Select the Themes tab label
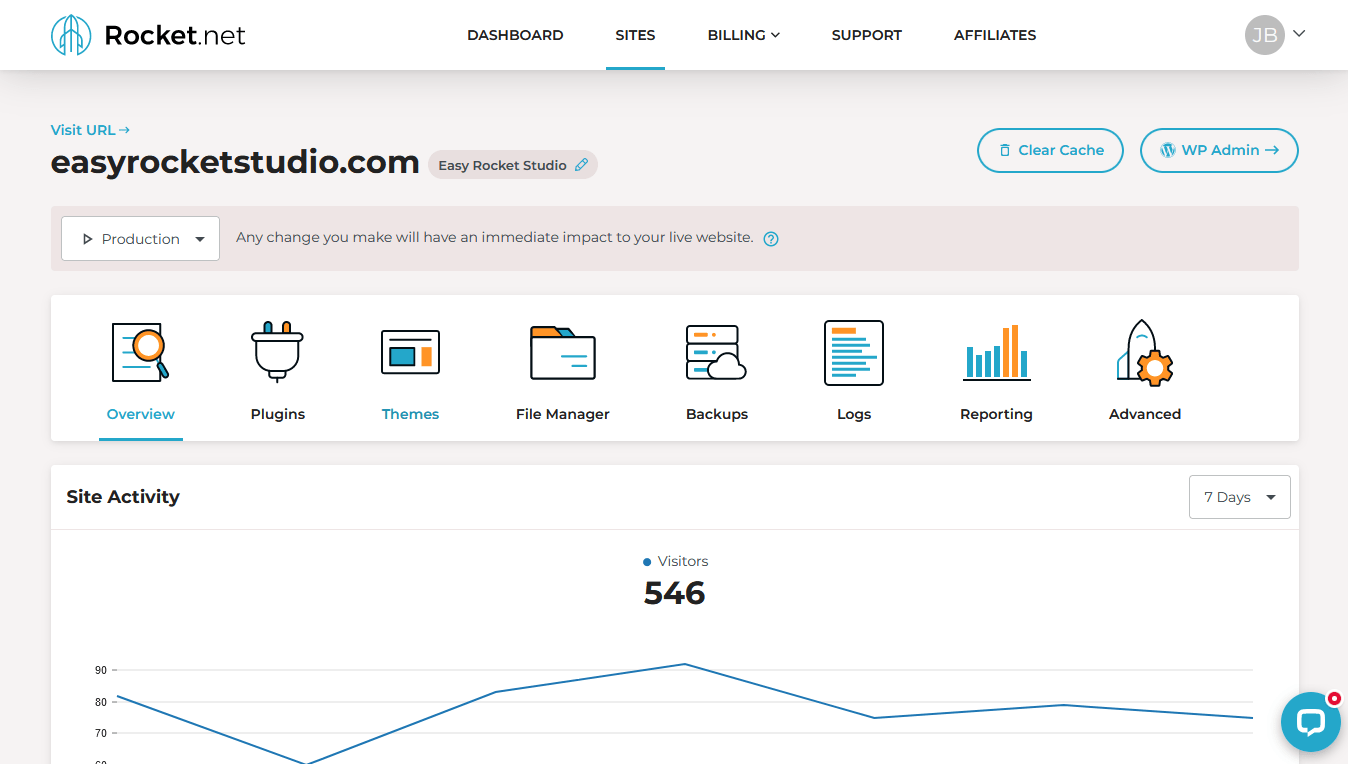The image size is (1348, 764). pos(410,414)
